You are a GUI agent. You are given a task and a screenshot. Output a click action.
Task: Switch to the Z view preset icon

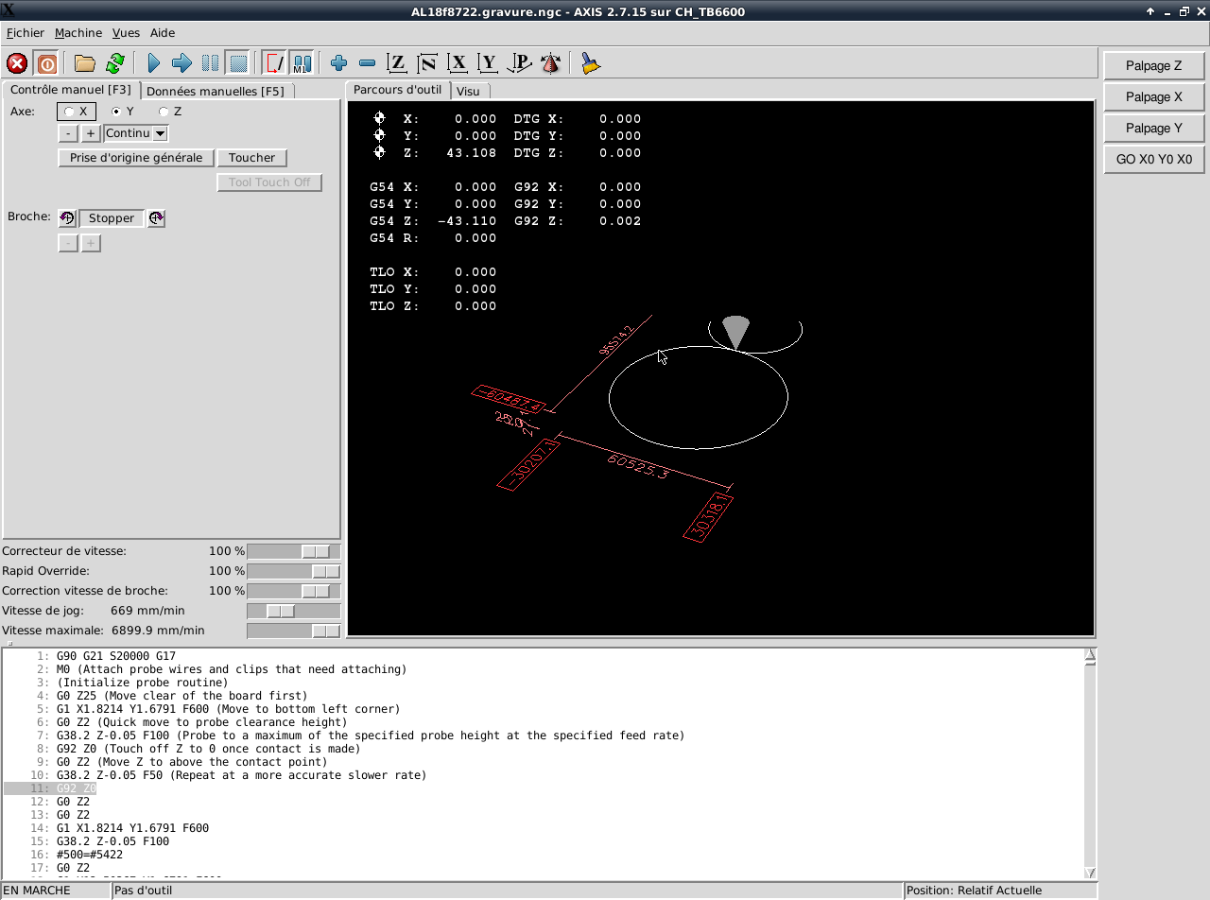coord(397,64)
